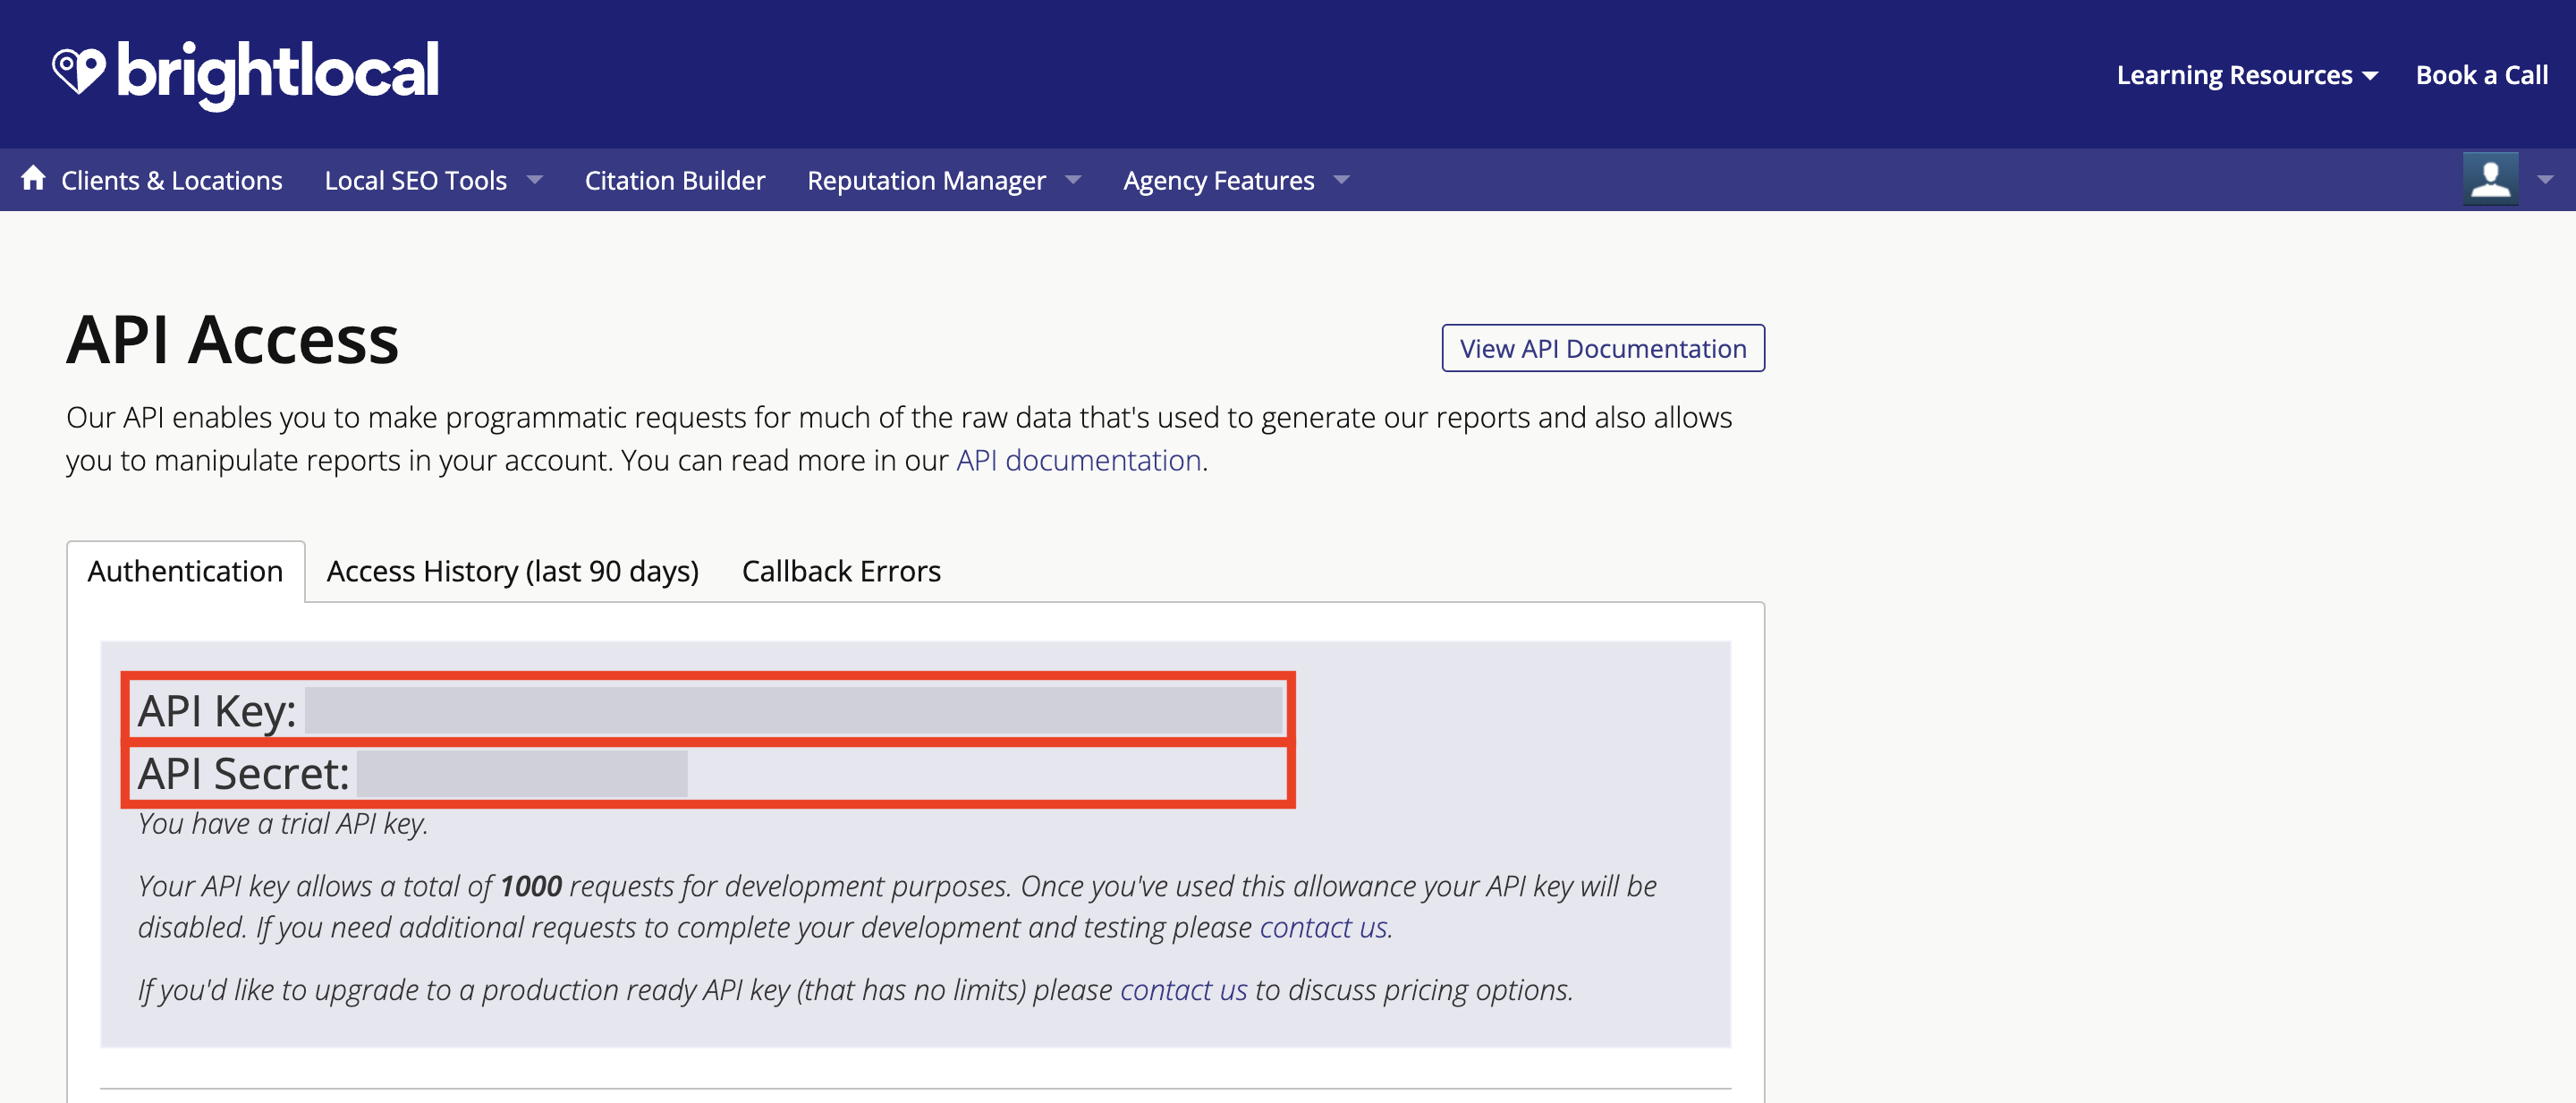Click the 'API Key:' label
The height and width of the screenshot is (1103, 2576).
217,711
